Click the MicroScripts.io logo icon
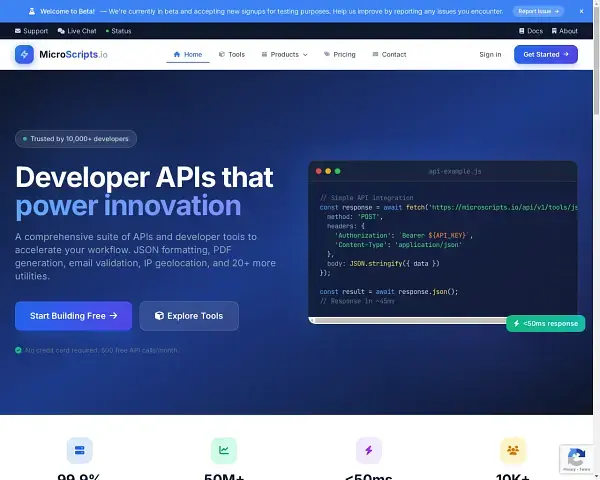This screenshot has height=480, width=600. 24,54
